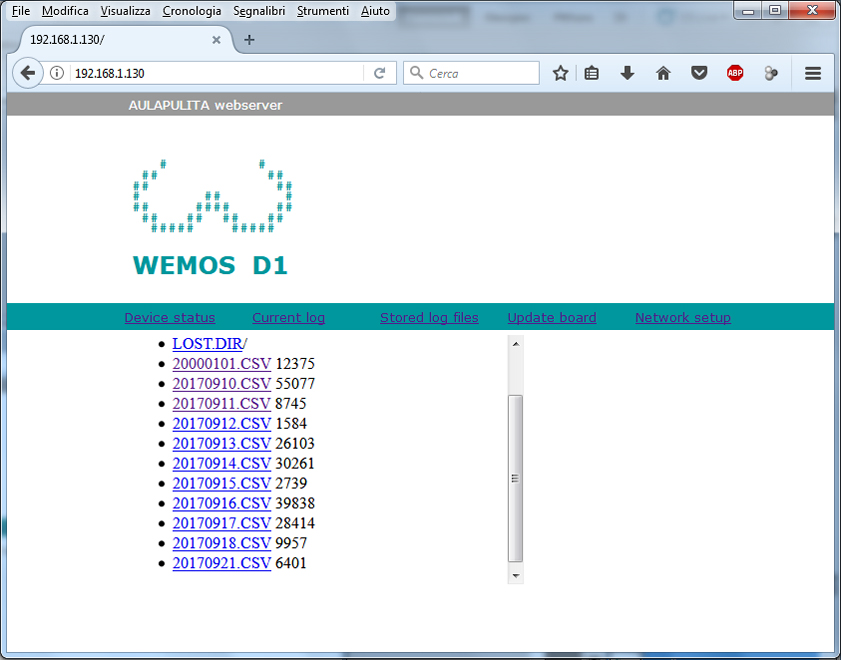Go back with the browser back arrow
Screen dimensions: 841x660
[28, 73]
